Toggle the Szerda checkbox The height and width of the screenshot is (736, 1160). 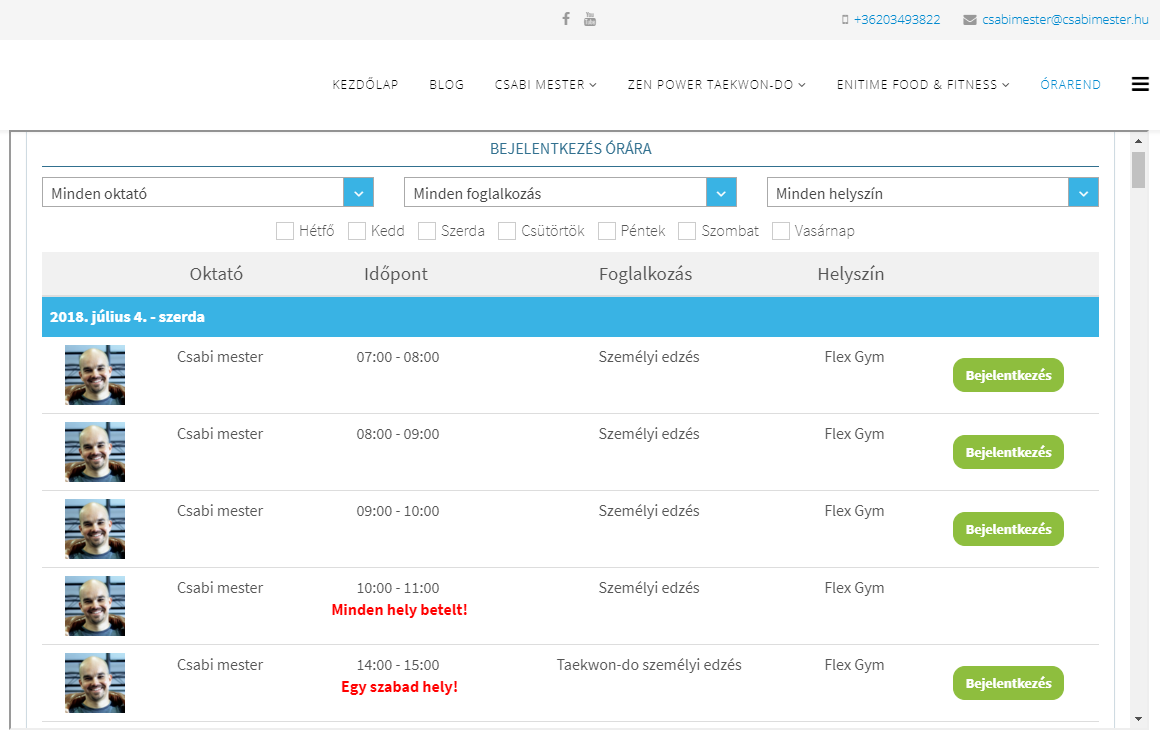[427, 231]
